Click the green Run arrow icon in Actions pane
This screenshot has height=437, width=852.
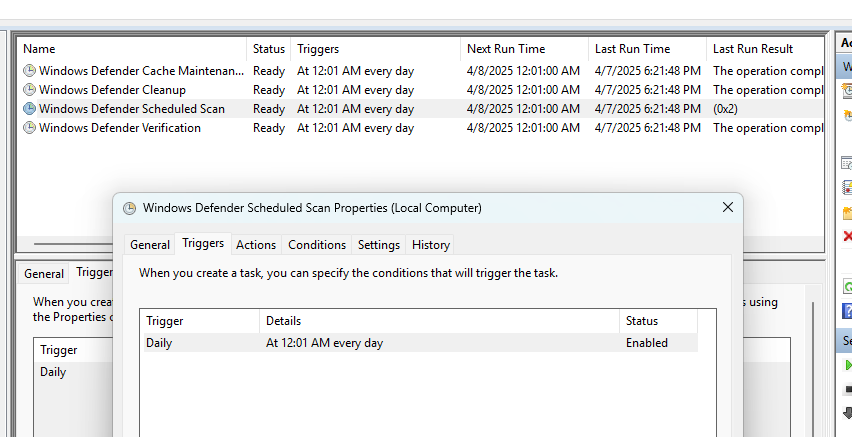(848, 366)
